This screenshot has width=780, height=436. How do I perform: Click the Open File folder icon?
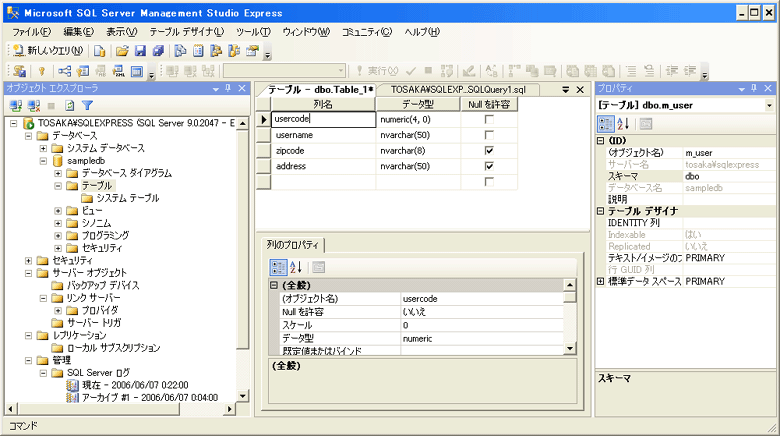[x=122, y=51]
